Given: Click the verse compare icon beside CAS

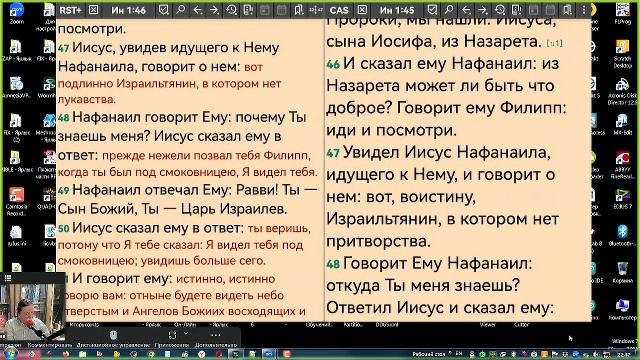Looking at the screenshot, I should 316,10.
